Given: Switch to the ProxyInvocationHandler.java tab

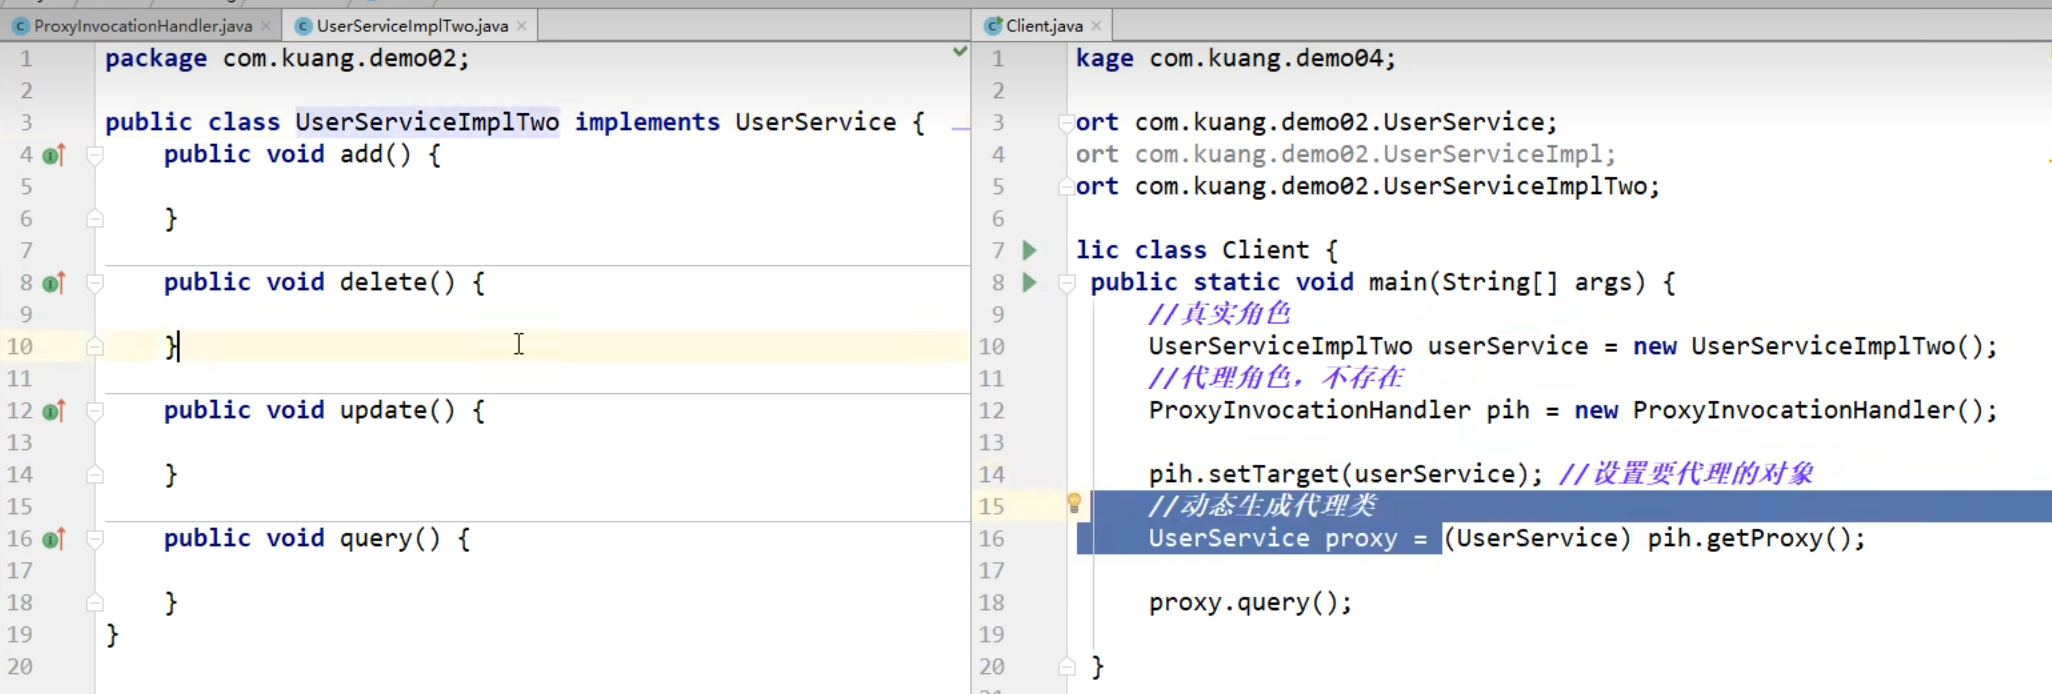Looking at the screenshot, I should point(141,25).
